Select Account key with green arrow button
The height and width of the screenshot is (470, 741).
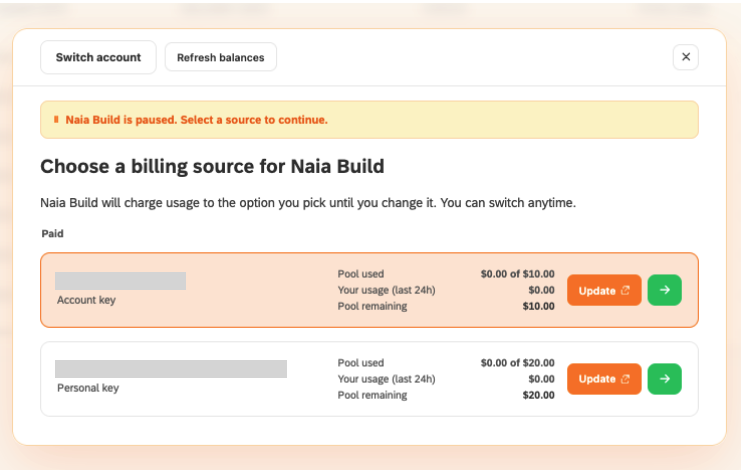(664, 290)
